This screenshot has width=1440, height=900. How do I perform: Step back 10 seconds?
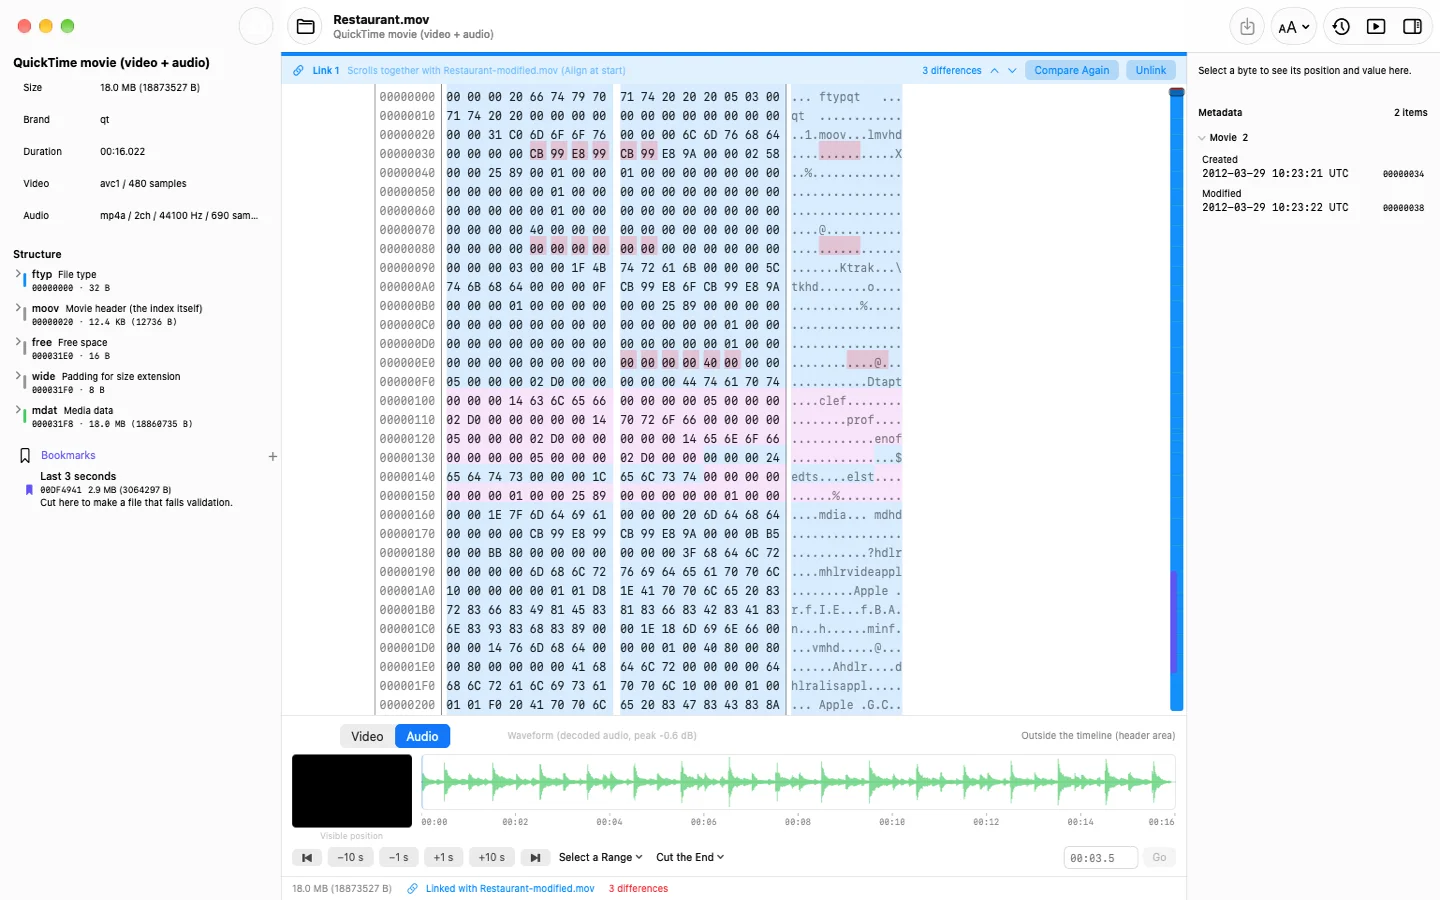[350, 857]
